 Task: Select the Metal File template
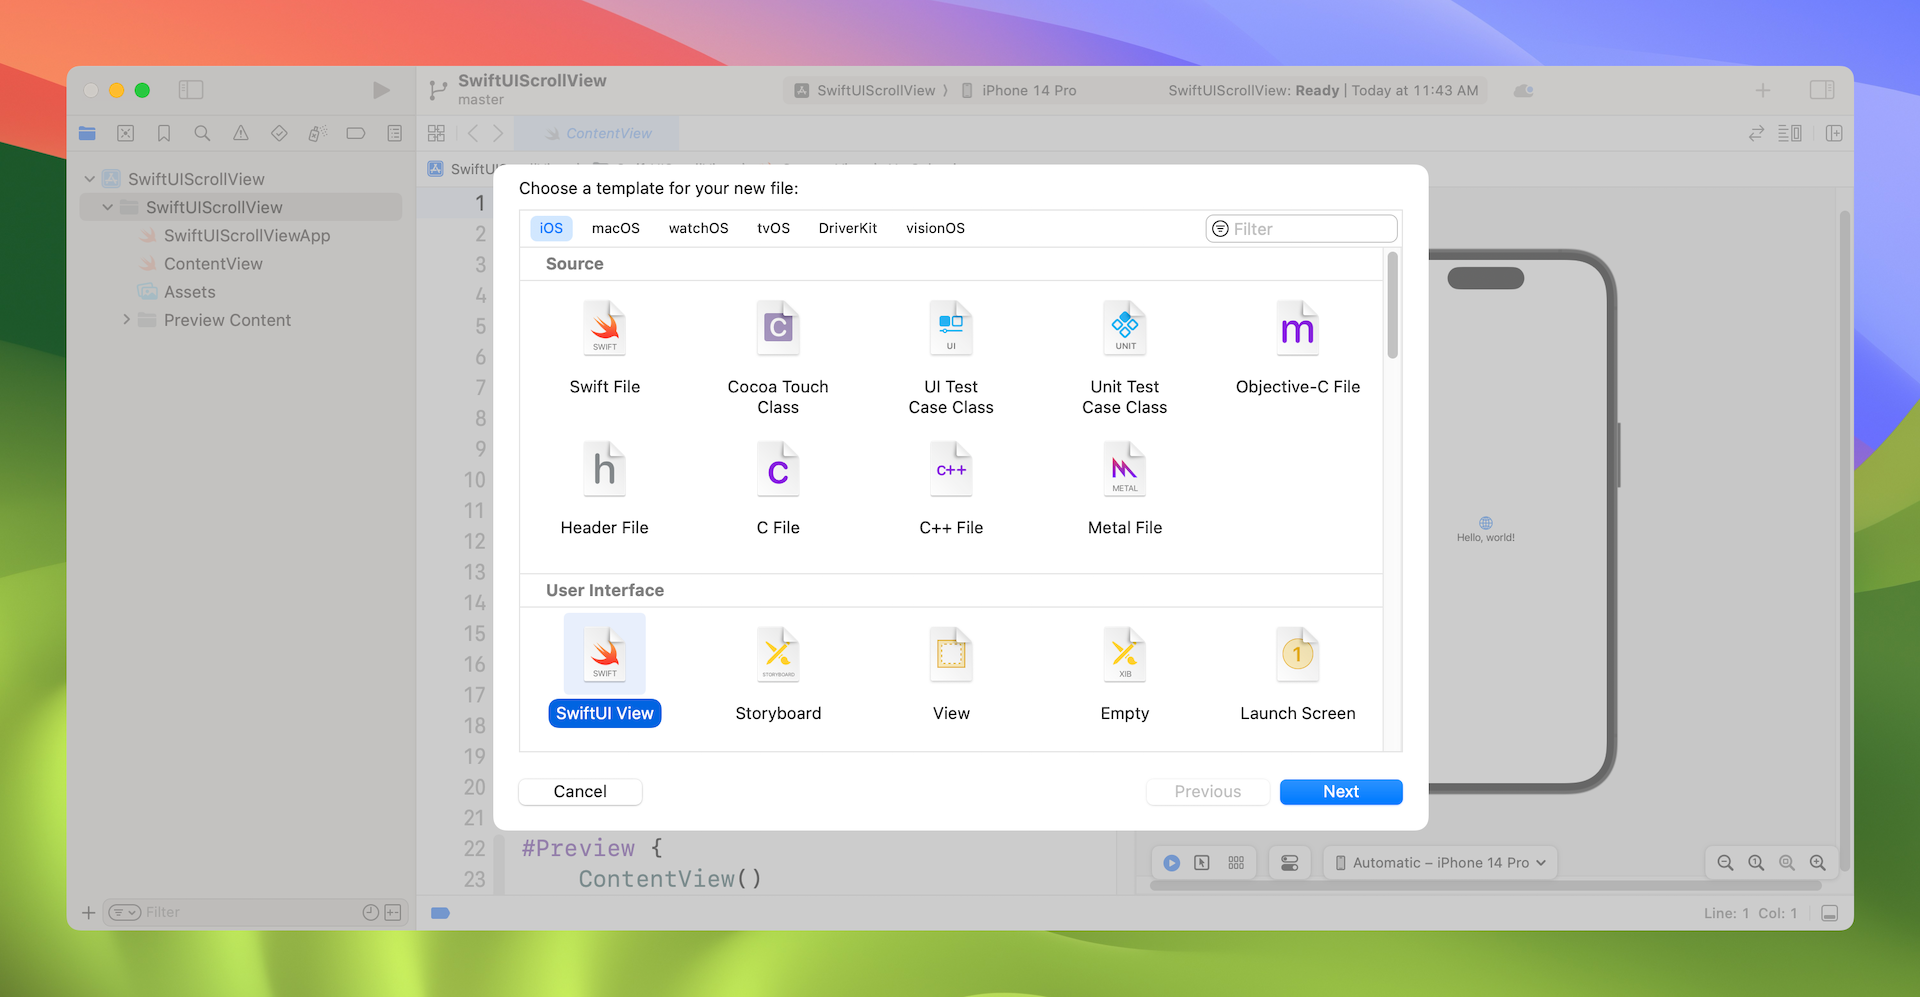[x=1125, y=489]
